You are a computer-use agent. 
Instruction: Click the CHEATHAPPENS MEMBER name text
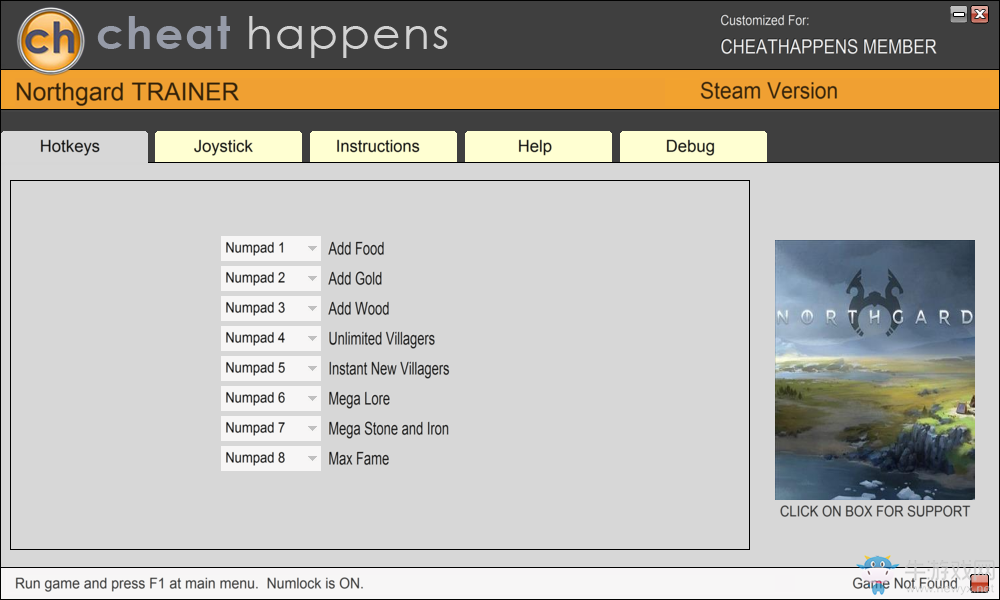(828, 47)
